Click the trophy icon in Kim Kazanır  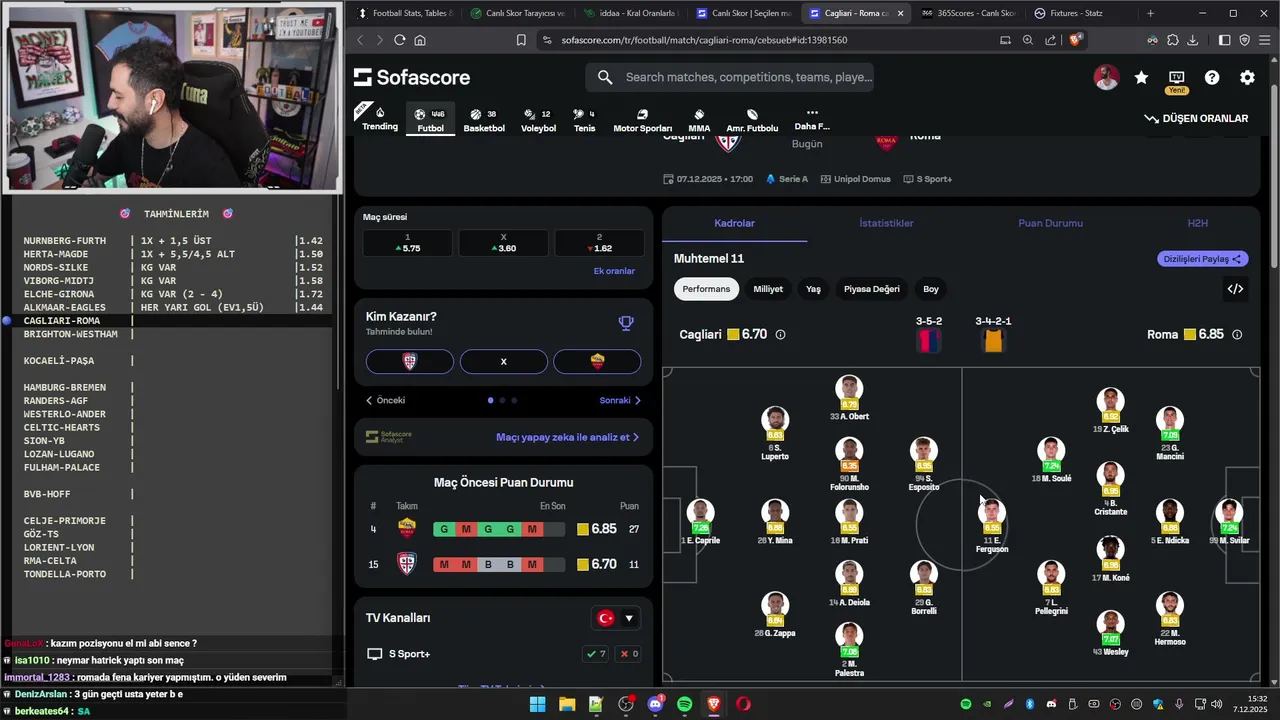[626, 322]
